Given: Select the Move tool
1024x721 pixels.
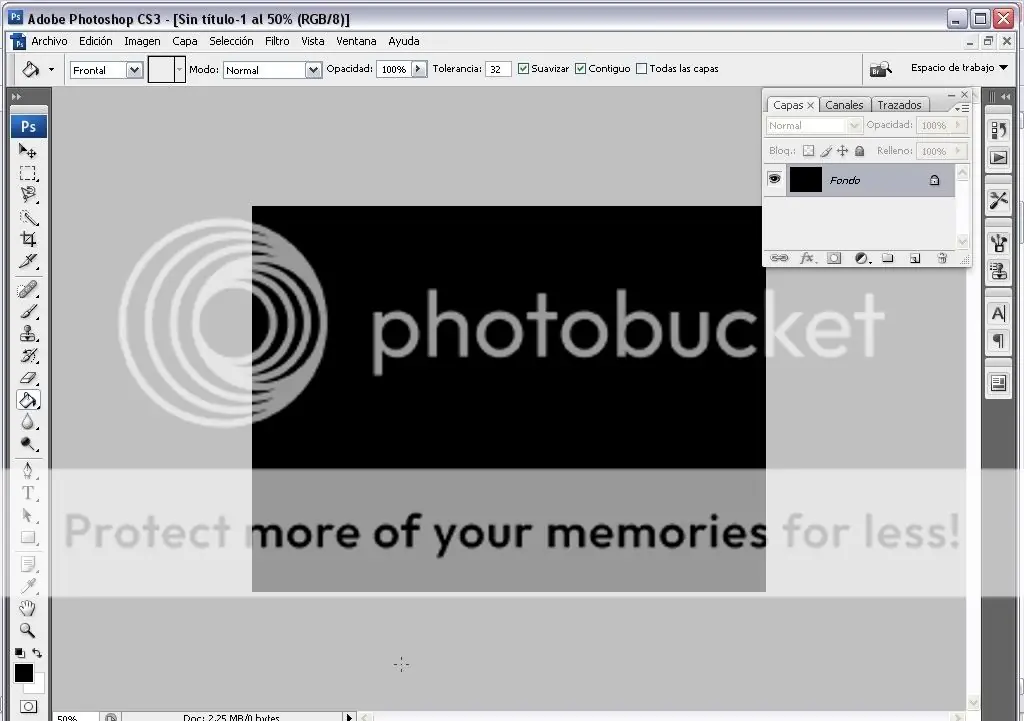Looking at the screenshot, I should coord(27,151).
